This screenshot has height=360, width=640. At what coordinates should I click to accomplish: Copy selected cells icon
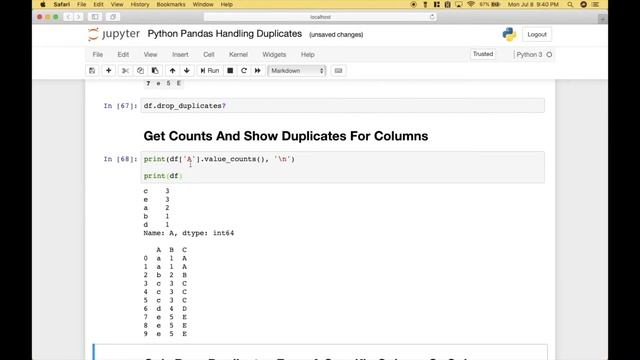(x=140, y=71)
